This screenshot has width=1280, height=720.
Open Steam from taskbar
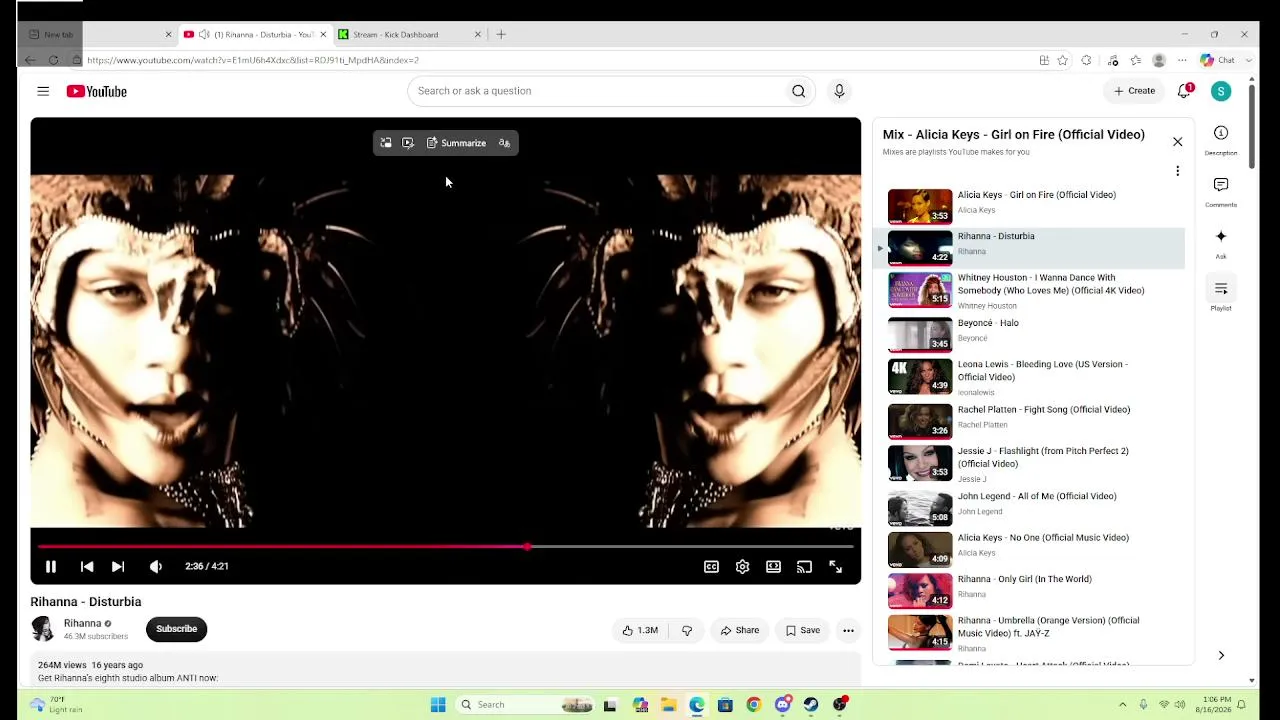[x=811, y=705]
